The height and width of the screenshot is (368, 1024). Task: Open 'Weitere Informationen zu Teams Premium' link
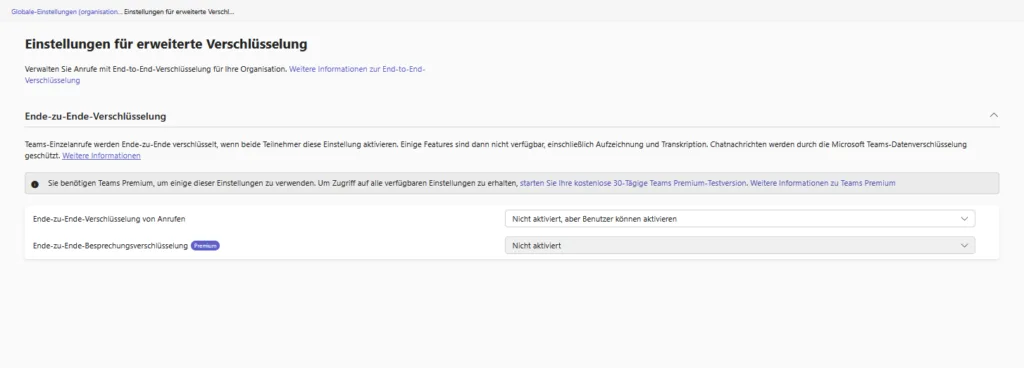point(823,183)
